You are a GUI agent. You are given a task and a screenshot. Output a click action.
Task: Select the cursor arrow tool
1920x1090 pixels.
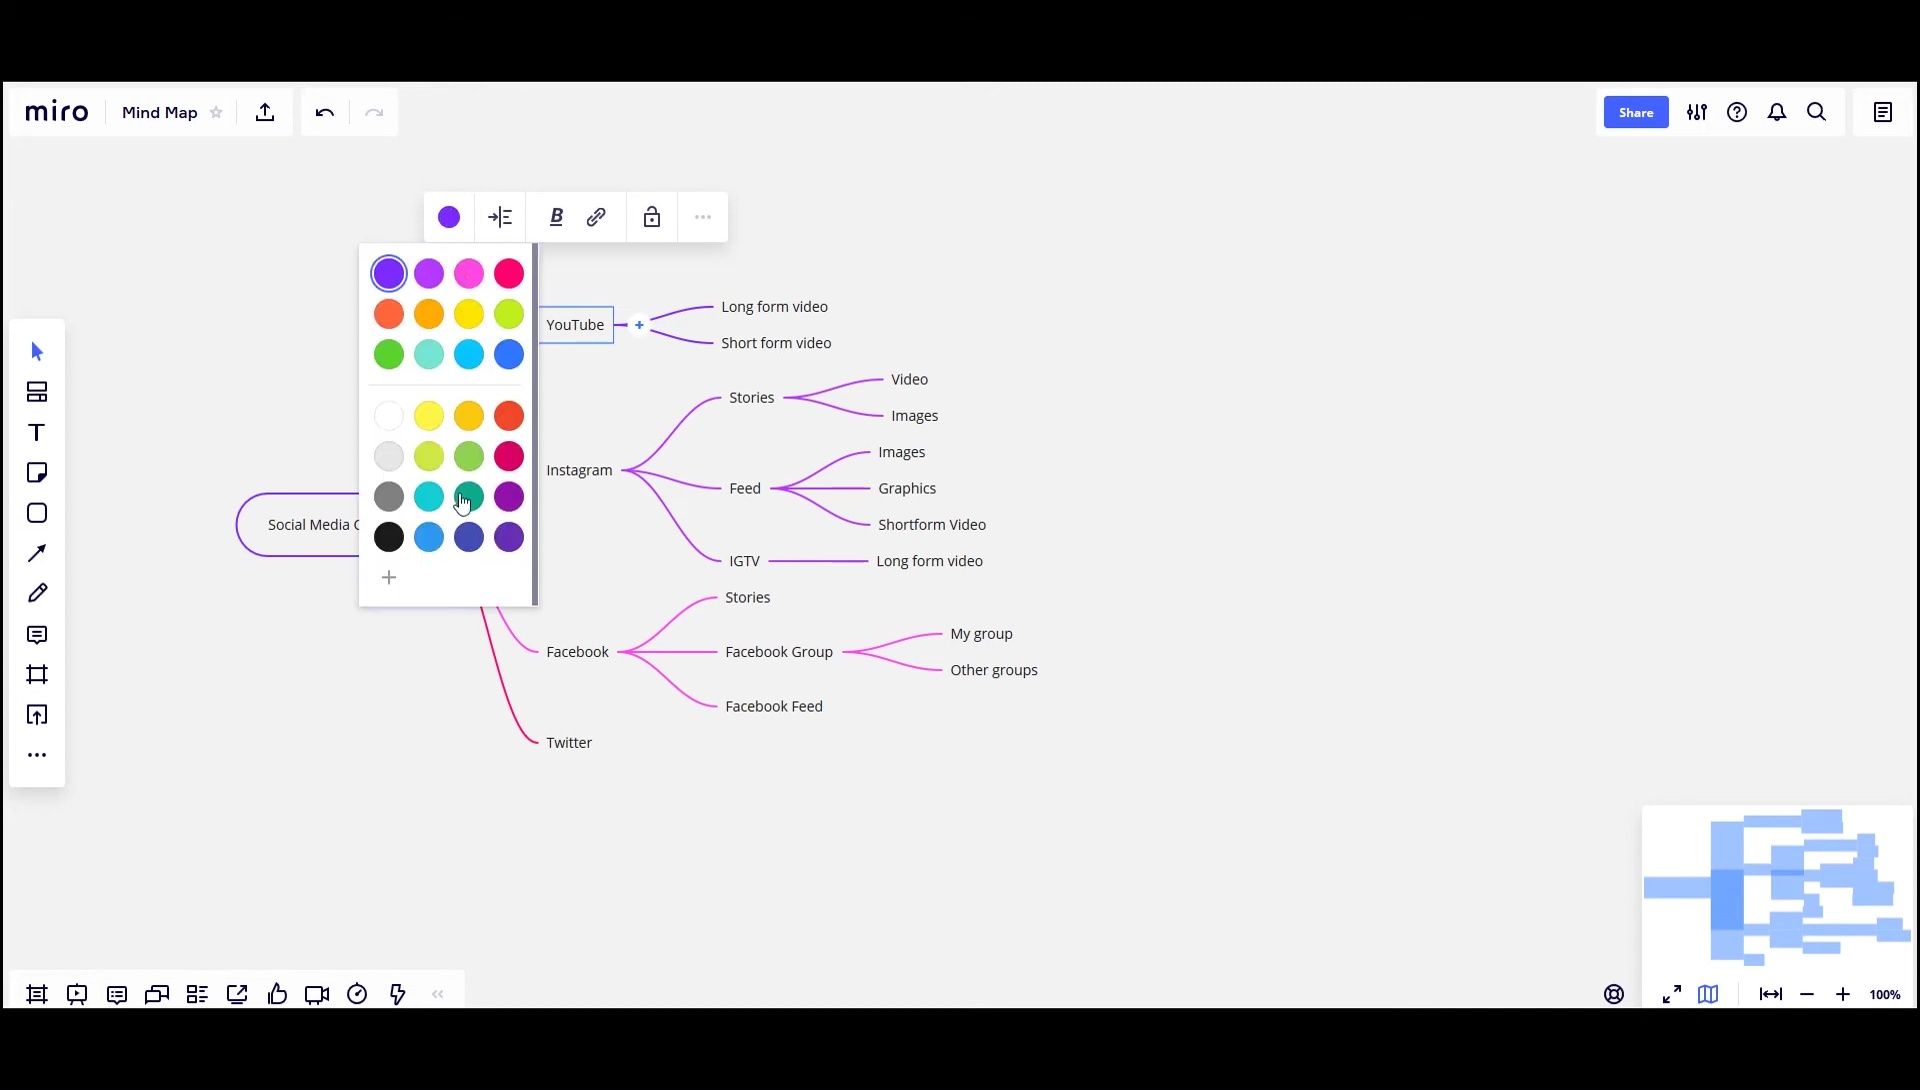click(x=37, y=352)
